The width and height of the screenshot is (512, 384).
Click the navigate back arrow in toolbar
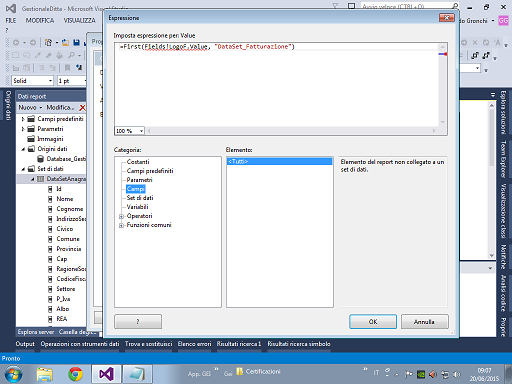pos(15,43)
